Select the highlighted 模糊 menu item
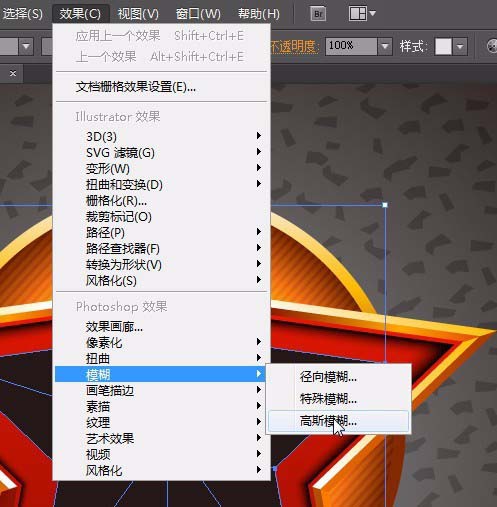Image resolution: width=497 pixels, height=507 pixels. click(x=161, y=374)
